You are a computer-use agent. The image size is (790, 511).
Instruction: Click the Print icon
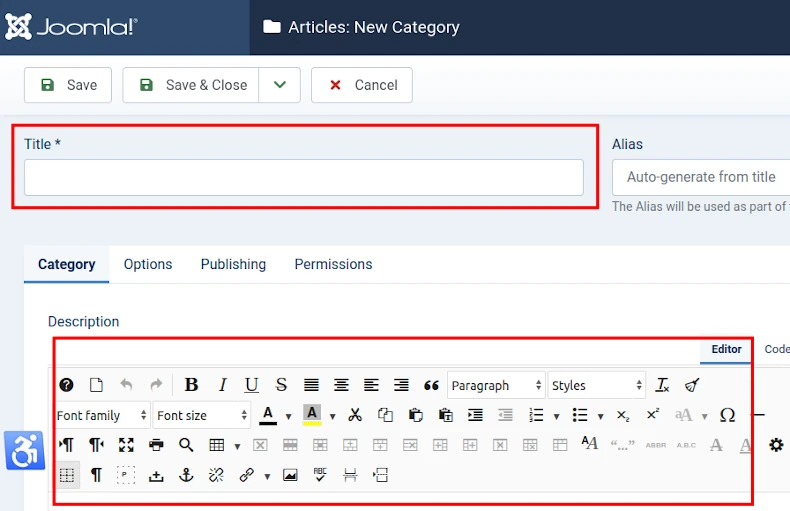[x=156, y=445]
